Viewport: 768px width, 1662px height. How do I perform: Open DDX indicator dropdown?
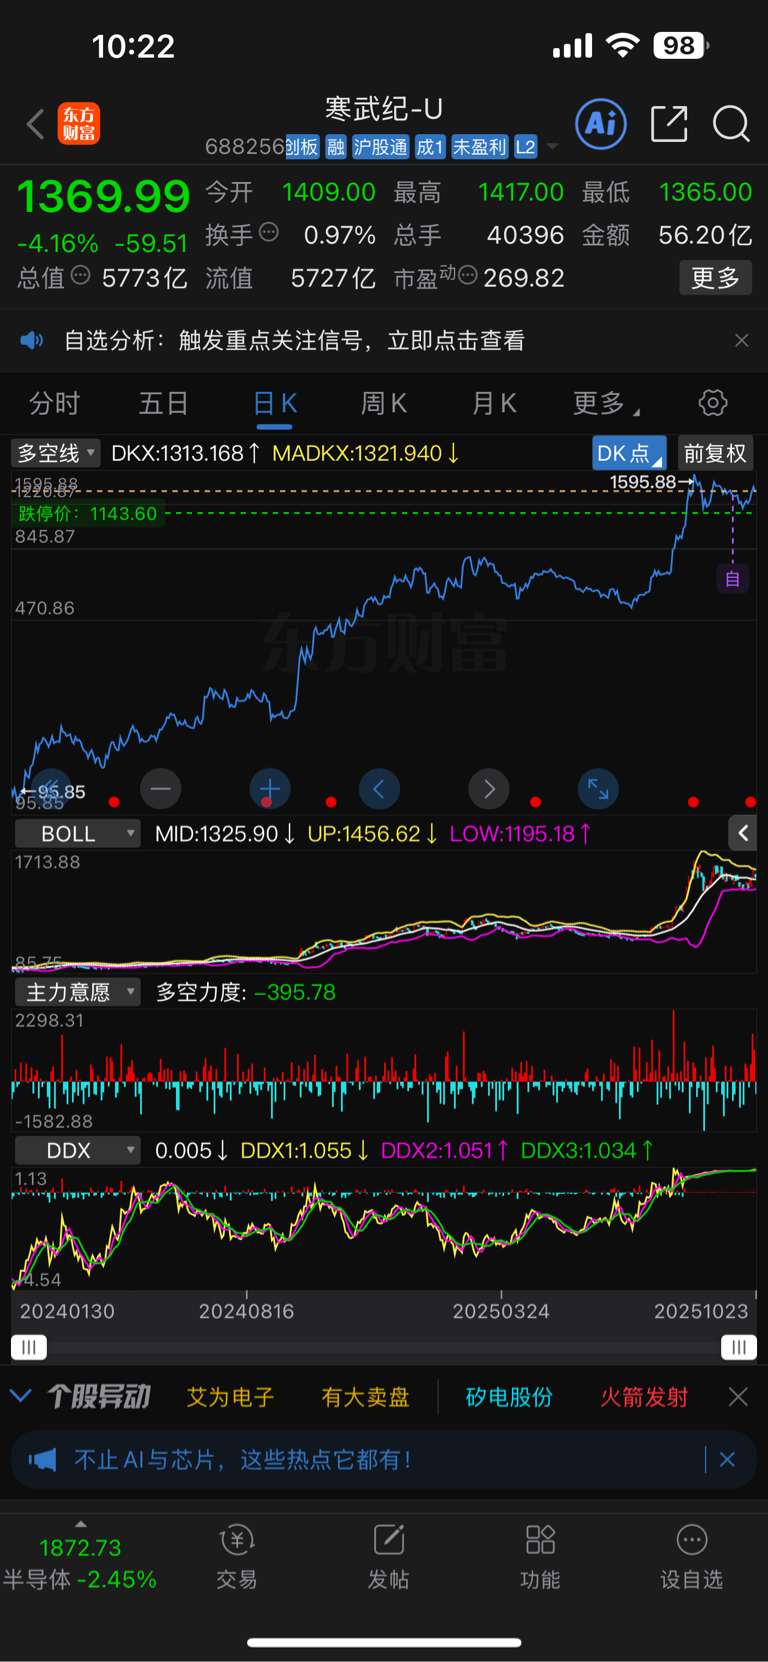tap(77, 1150)
